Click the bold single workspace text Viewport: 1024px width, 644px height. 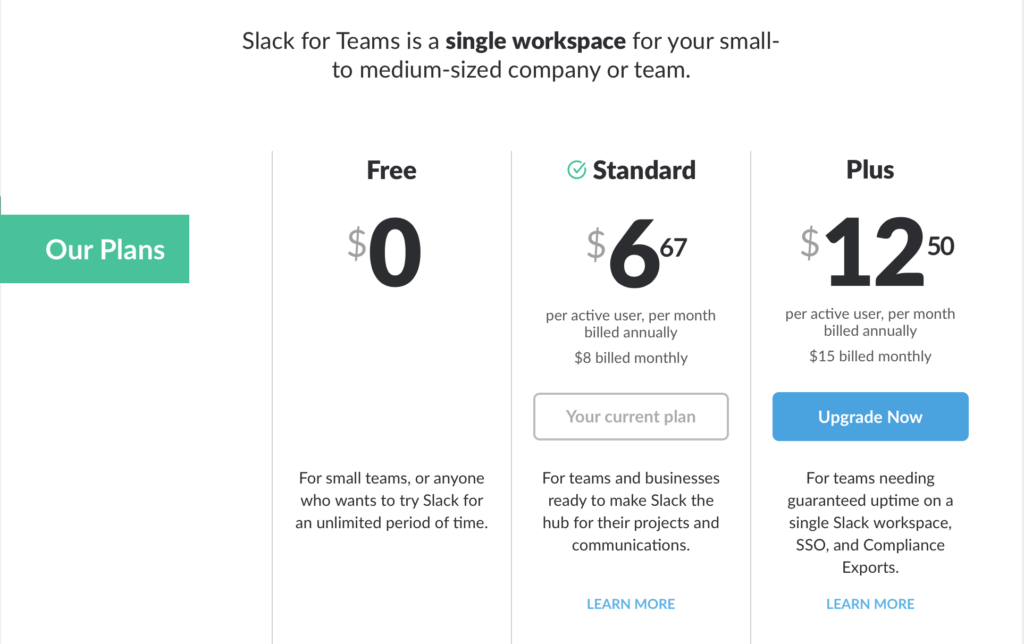click(x=536, y=41)
